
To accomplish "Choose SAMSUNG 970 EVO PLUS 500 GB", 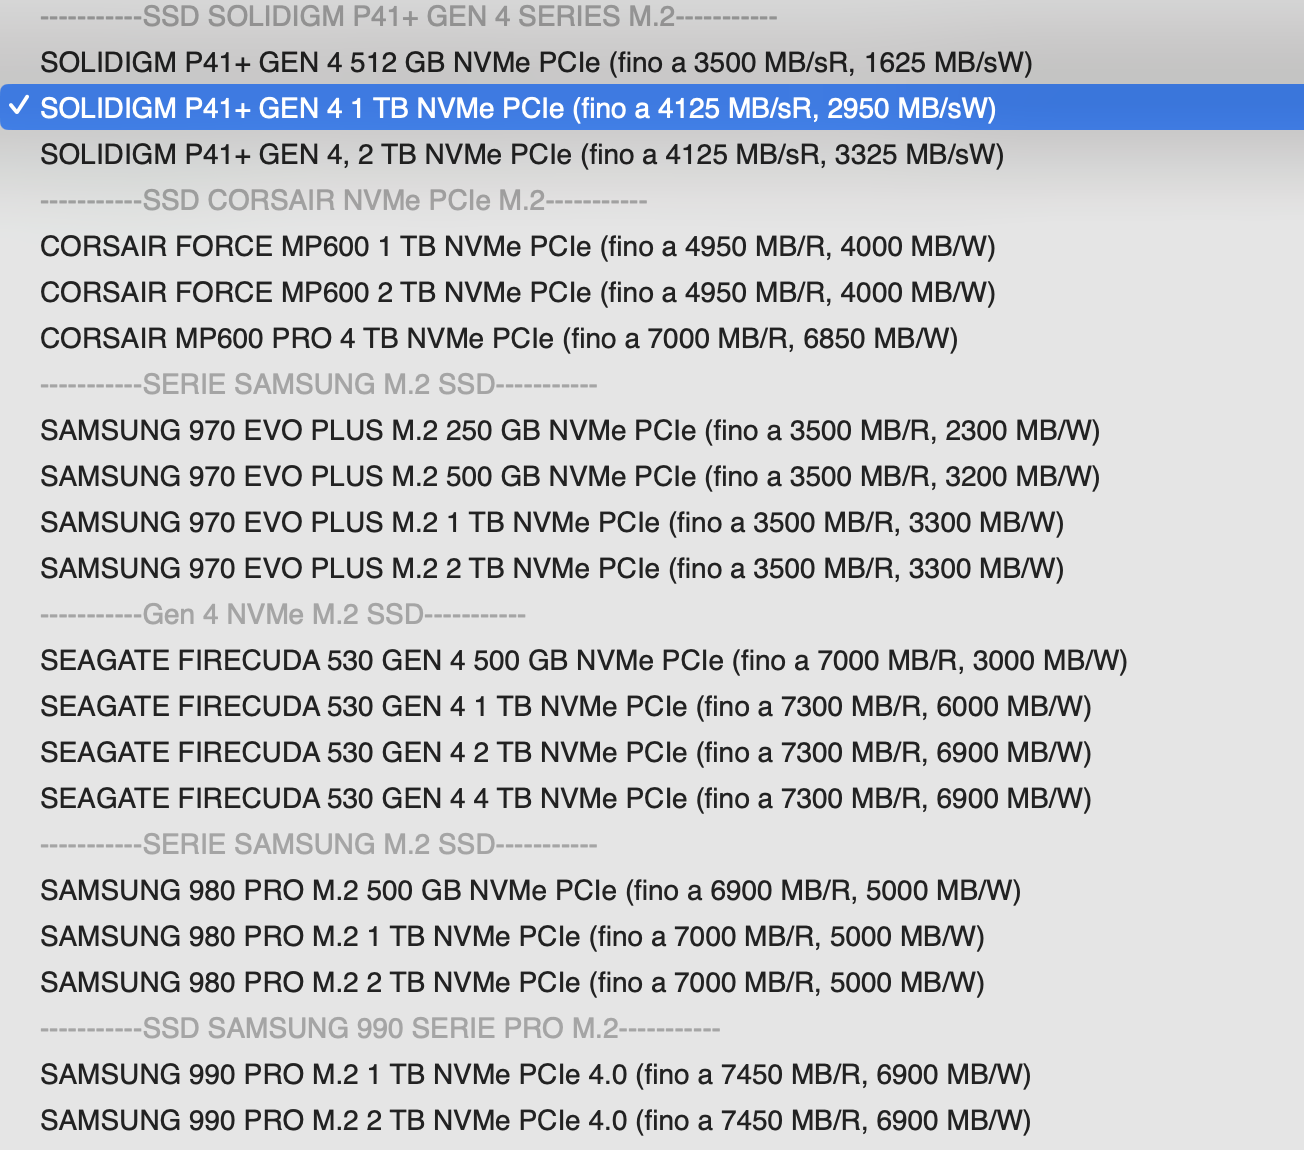I will pyautogui.click(x=652, y=476).
